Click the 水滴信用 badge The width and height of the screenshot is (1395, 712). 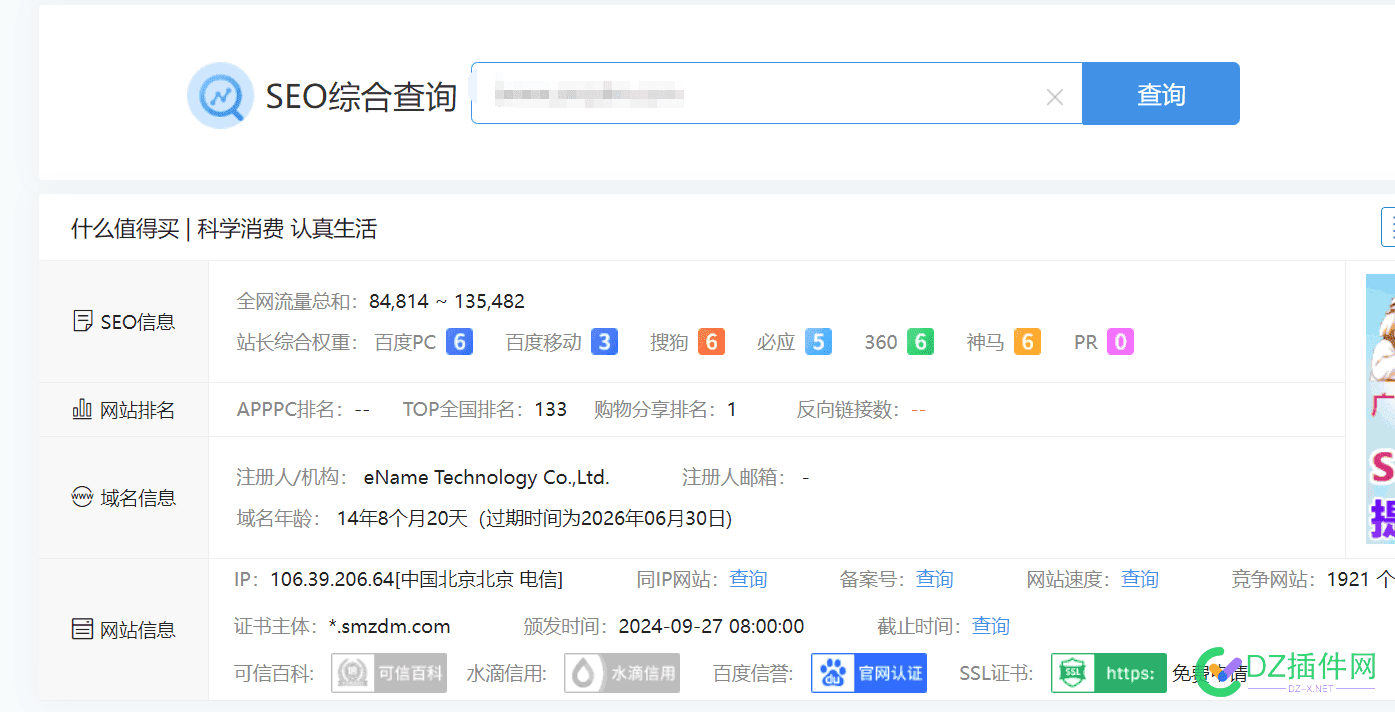coord(622,673)
